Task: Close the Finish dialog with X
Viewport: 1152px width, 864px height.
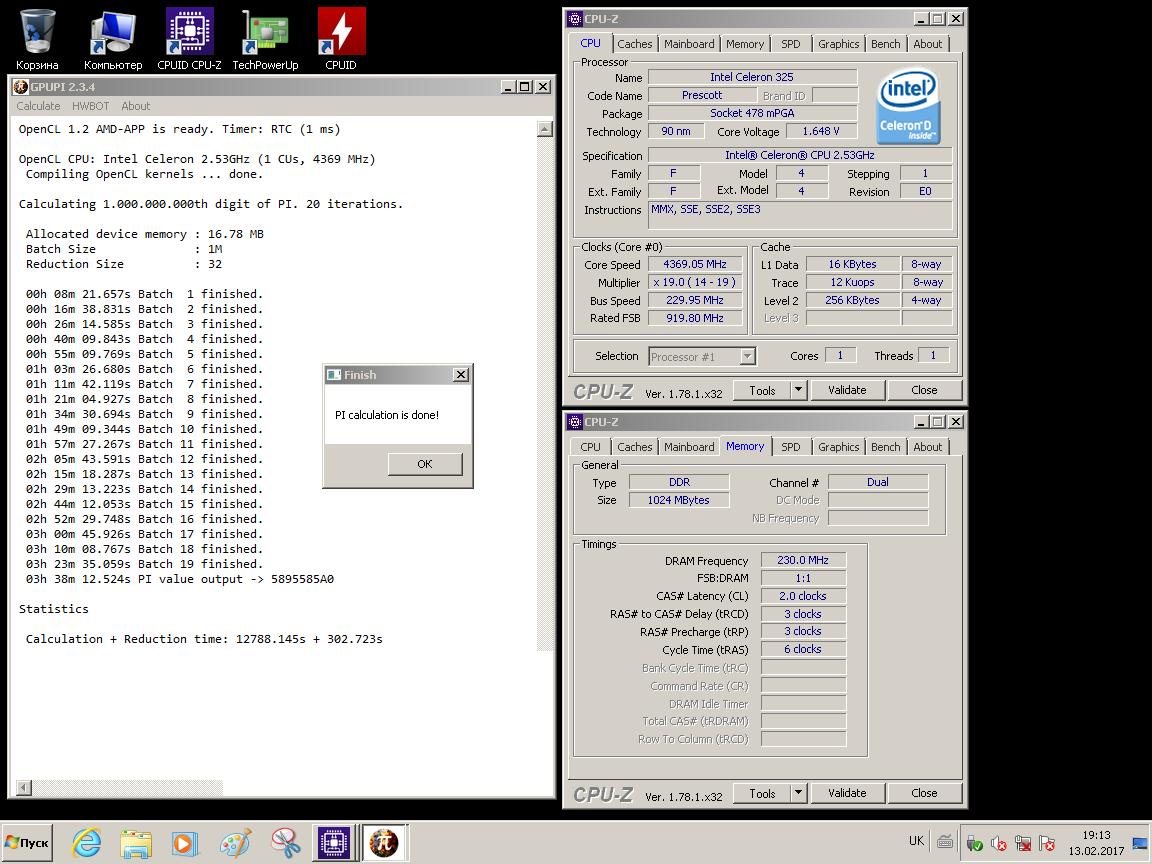Action: pyautogui.click(x=461, y=375)
